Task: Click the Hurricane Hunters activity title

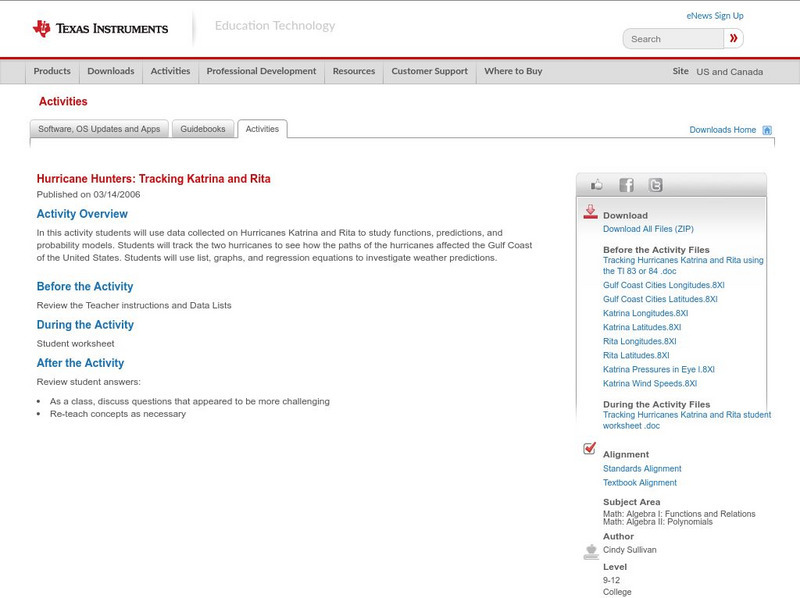Action: [x=154, y=179]
